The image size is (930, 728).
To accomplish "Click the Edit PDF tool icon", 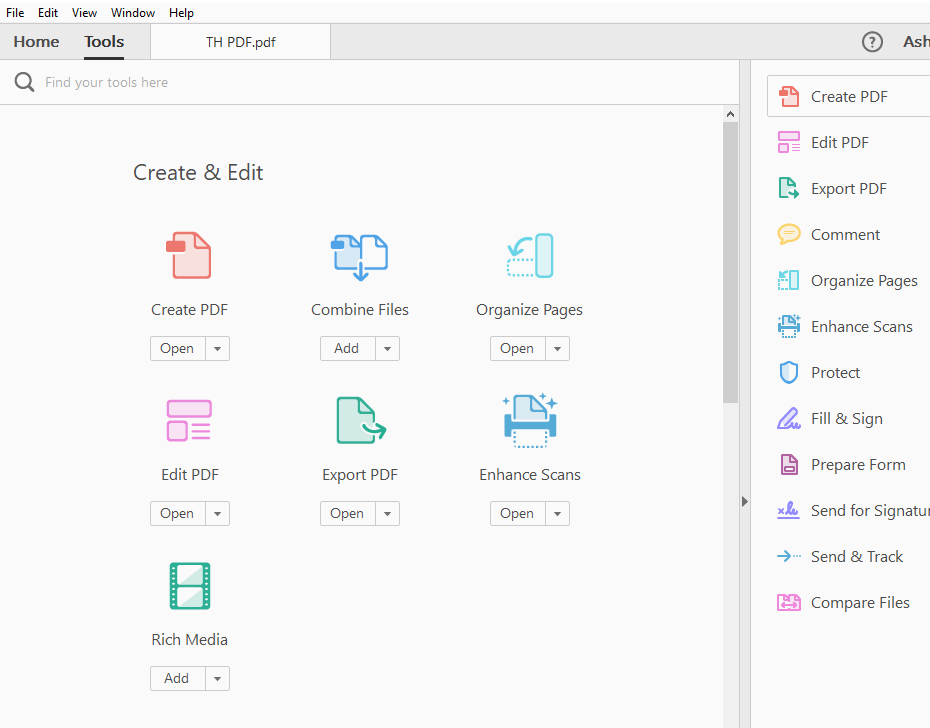I will pyautogui.click(x=189, y=420).
